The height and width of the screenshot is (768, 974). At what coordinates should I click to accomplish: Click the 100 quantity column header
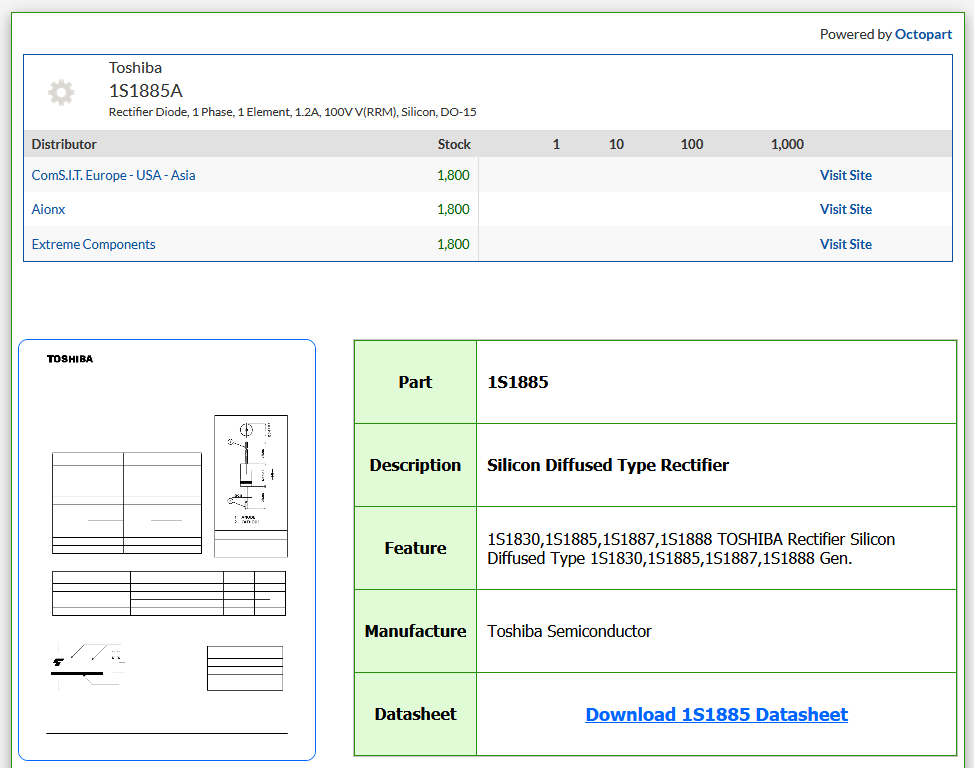[x=692, y=144]
